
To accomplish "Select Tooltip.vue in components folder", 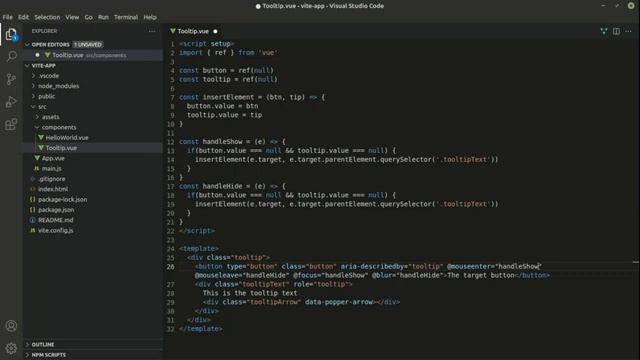I will pos(61,148).
